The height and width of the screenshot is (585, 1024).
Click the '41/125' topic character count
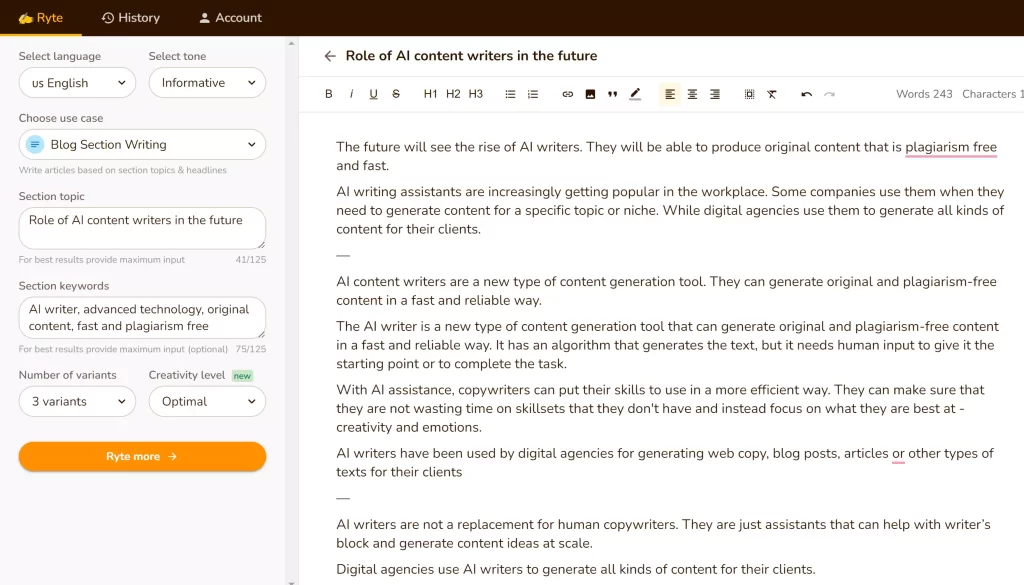[x=251, y=260]
